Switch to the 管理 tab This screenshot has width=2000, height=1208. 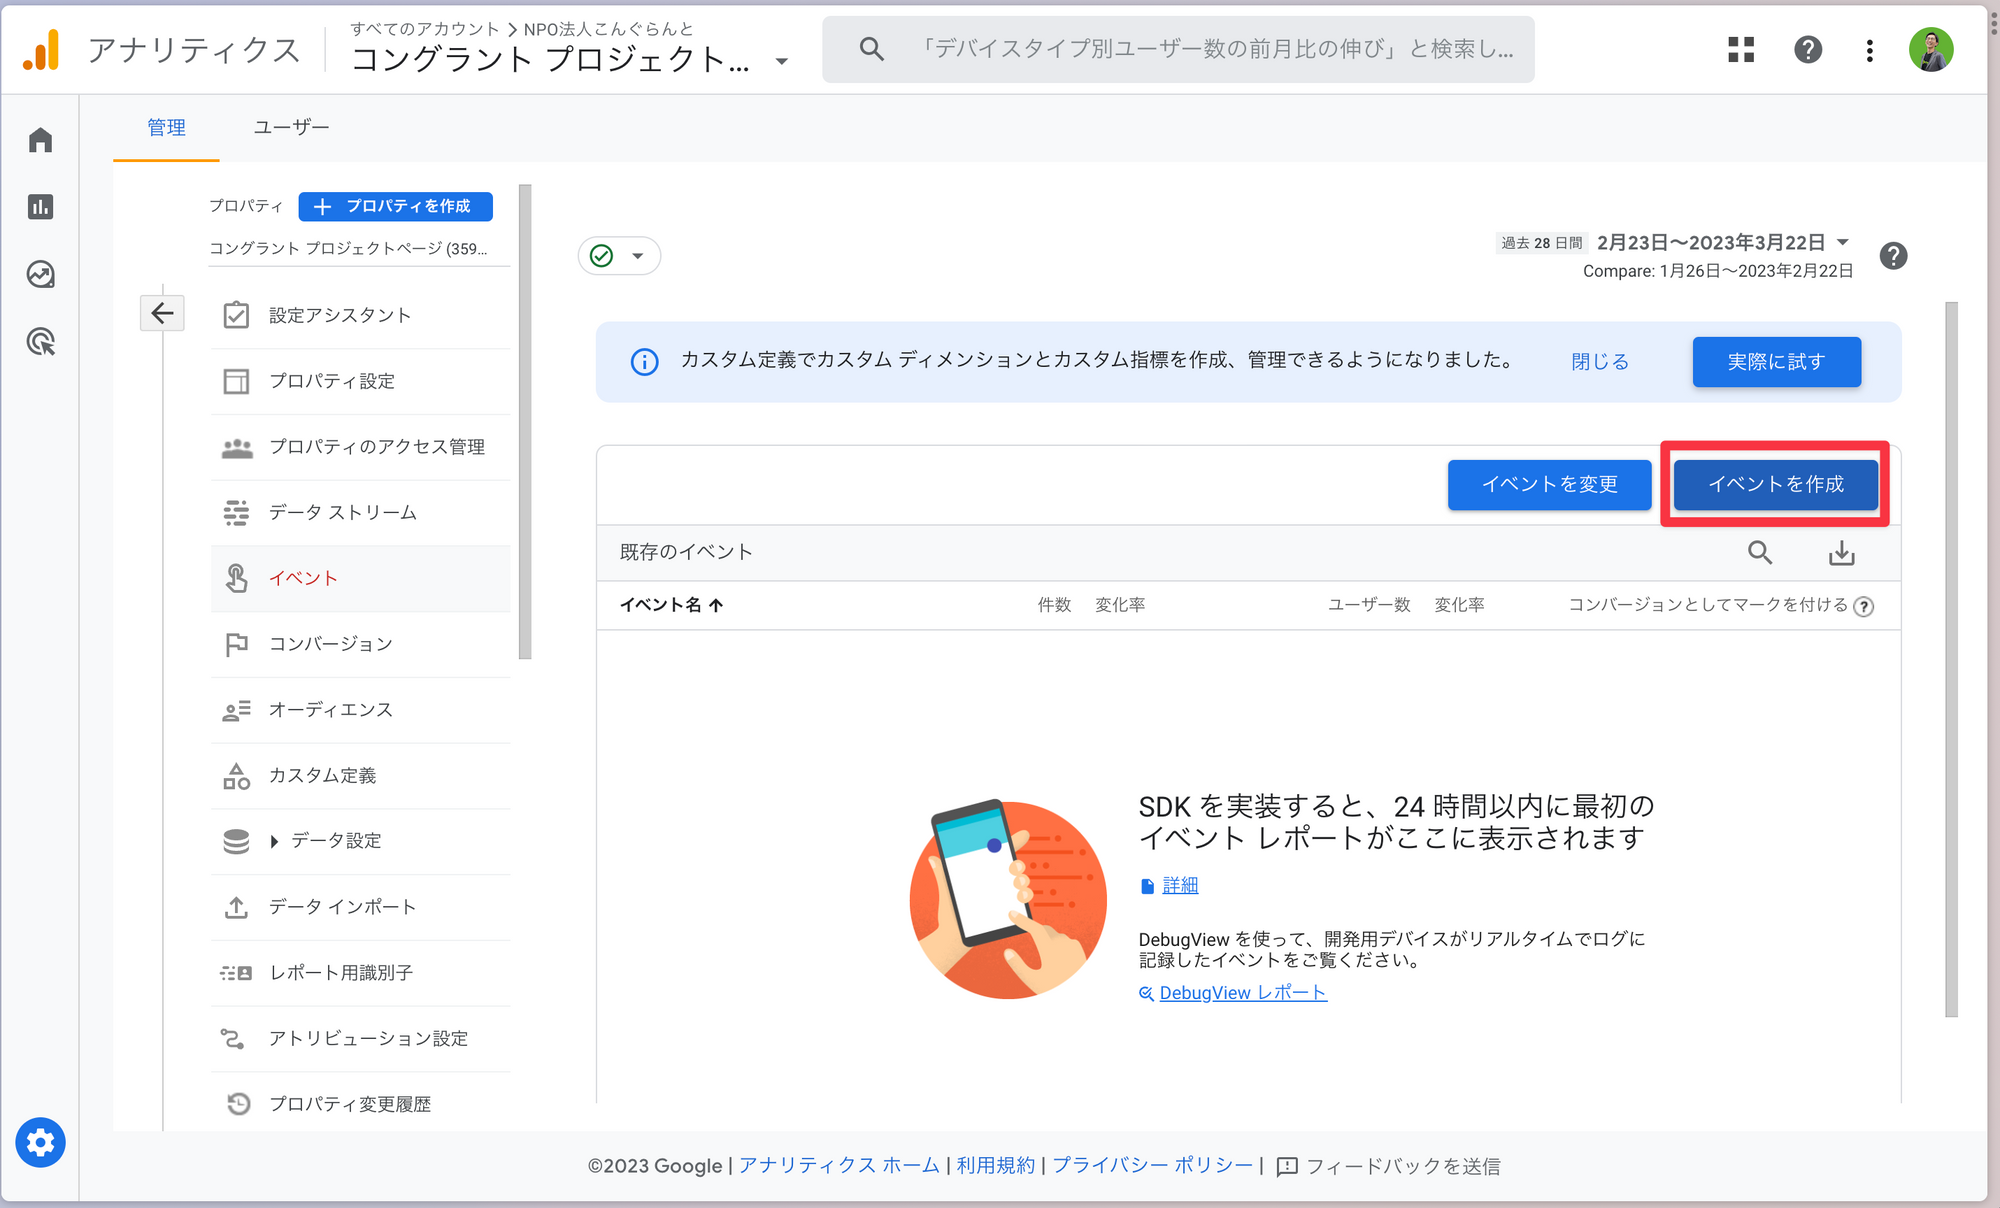pyautogui.click(x=166, y=128)
